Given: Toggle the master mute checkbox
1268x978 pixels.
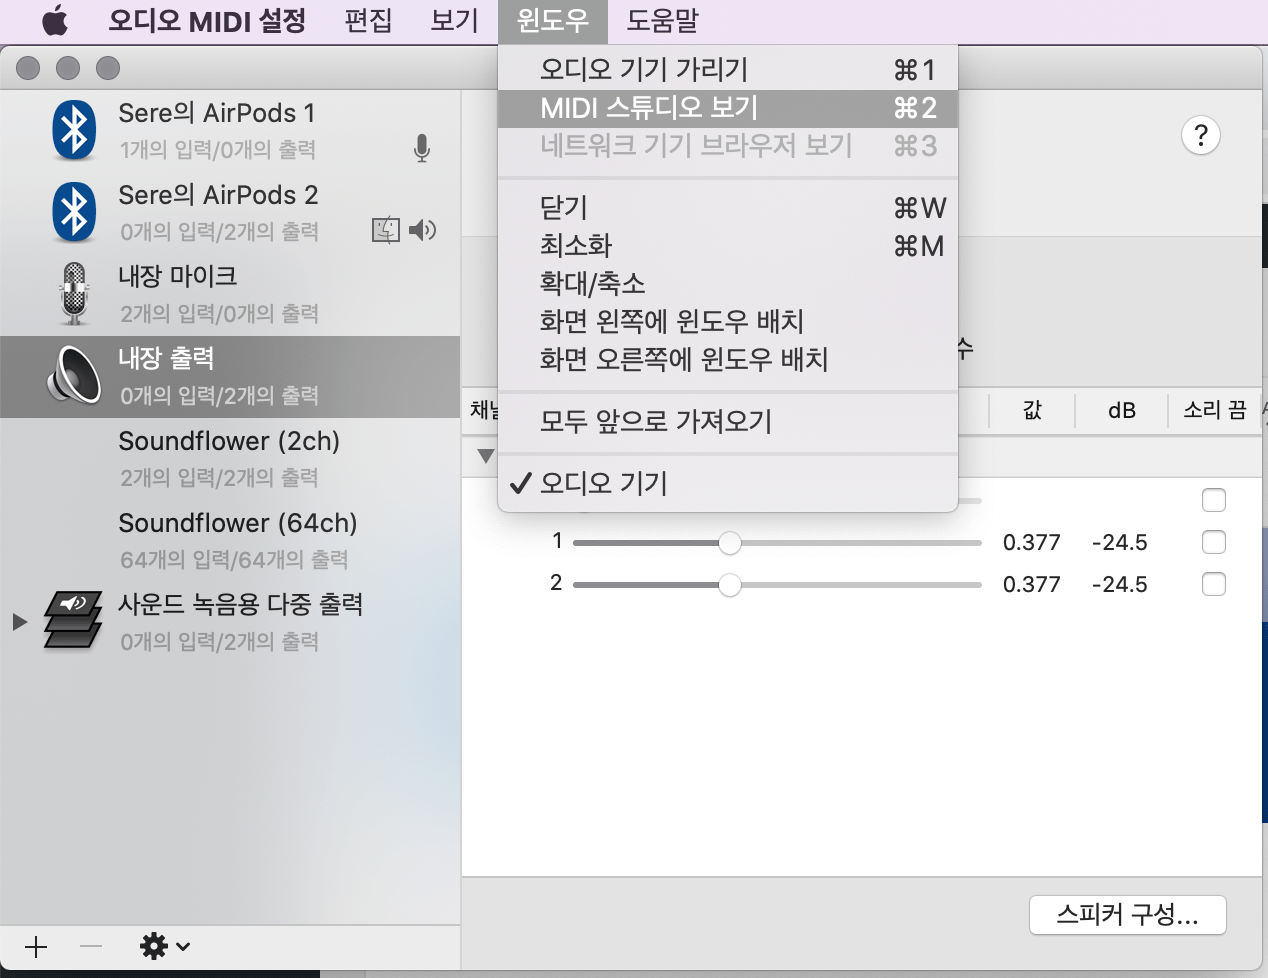Looking at the screenshot, I should [x=1213, y=500].
